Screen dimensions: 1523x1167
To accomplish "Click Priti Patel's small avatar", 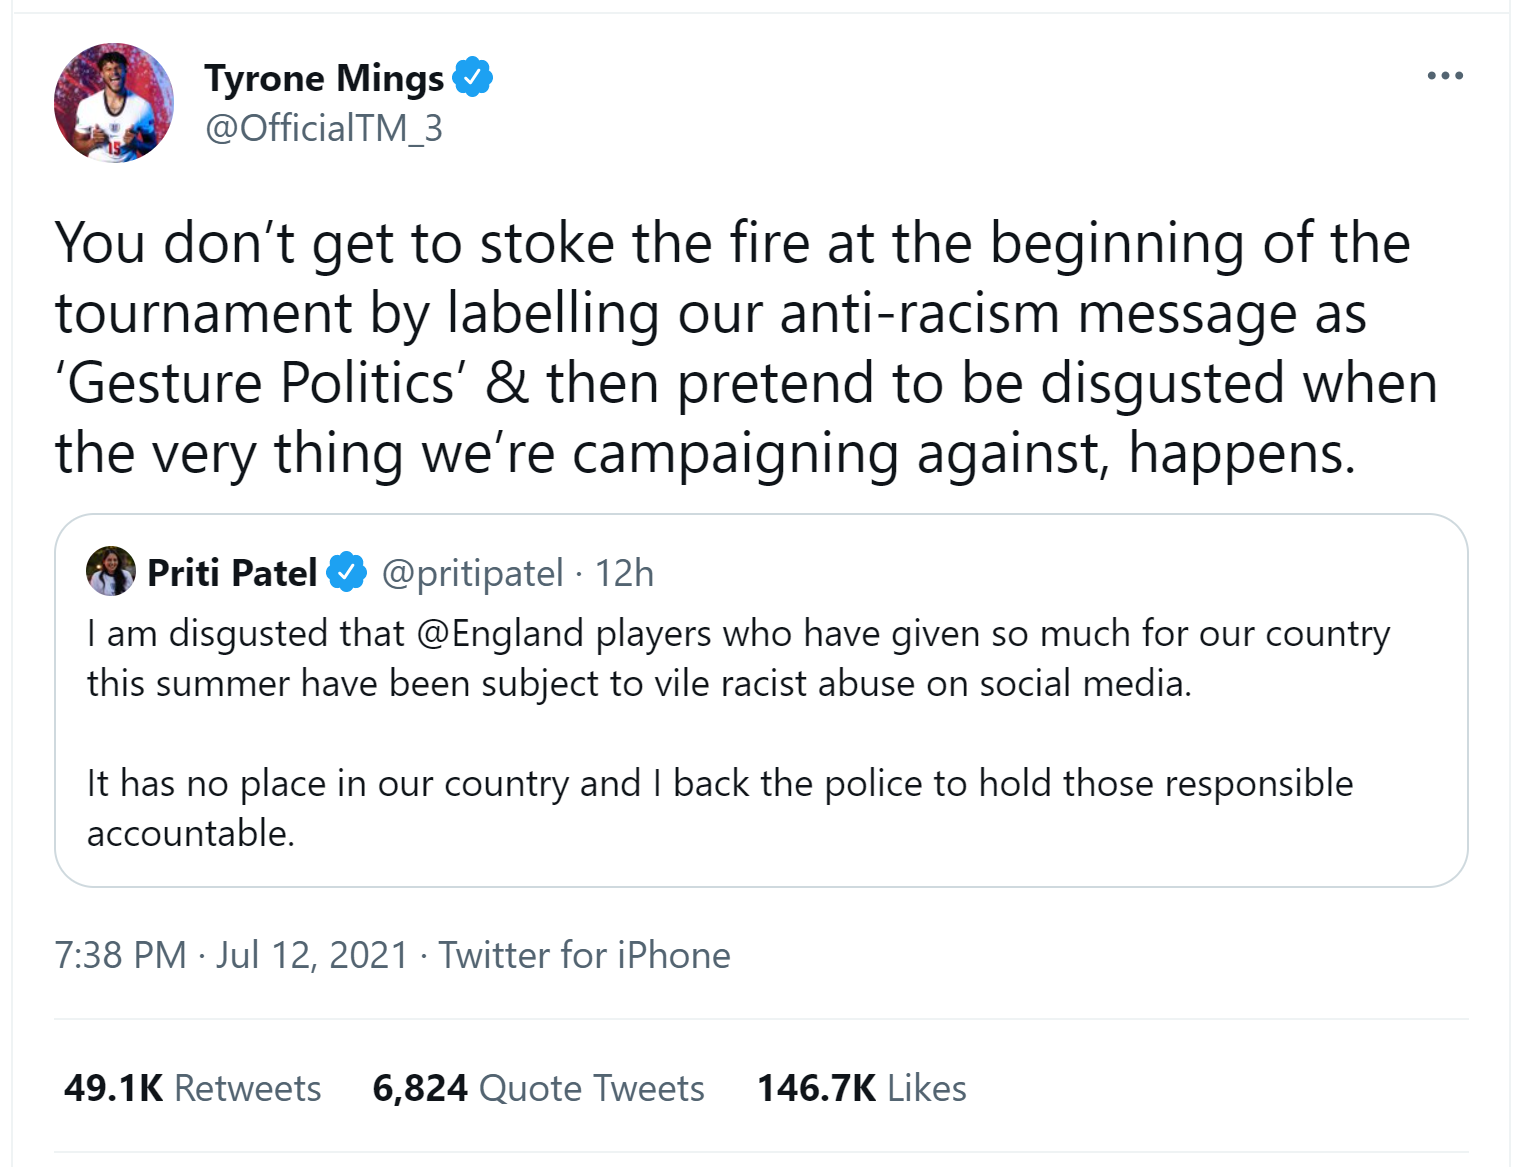I will point(111,572).
